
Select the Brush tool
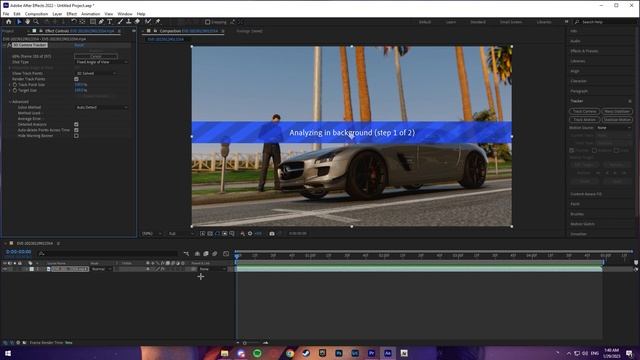[120, 22]
